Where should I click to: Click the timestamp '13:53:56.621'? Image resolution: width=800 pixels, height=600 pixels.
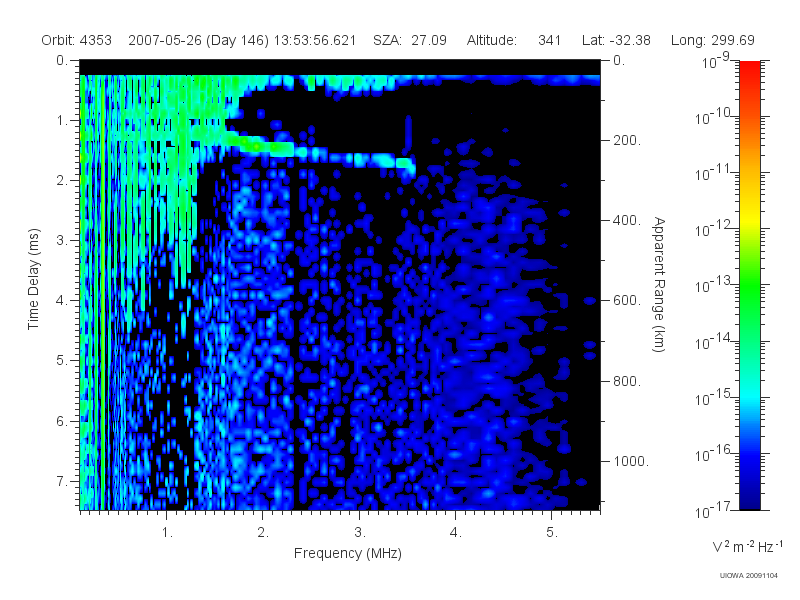pyautogui.click(x=315, y=40)
